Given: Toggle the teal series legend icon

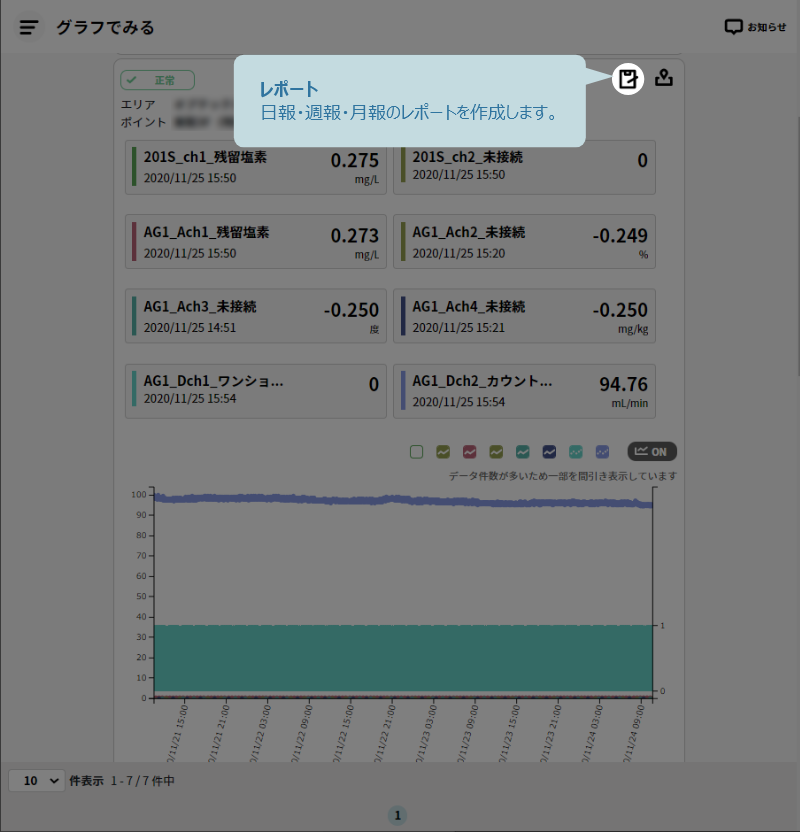Looking at the screenshot, I should tap(523, 452).
